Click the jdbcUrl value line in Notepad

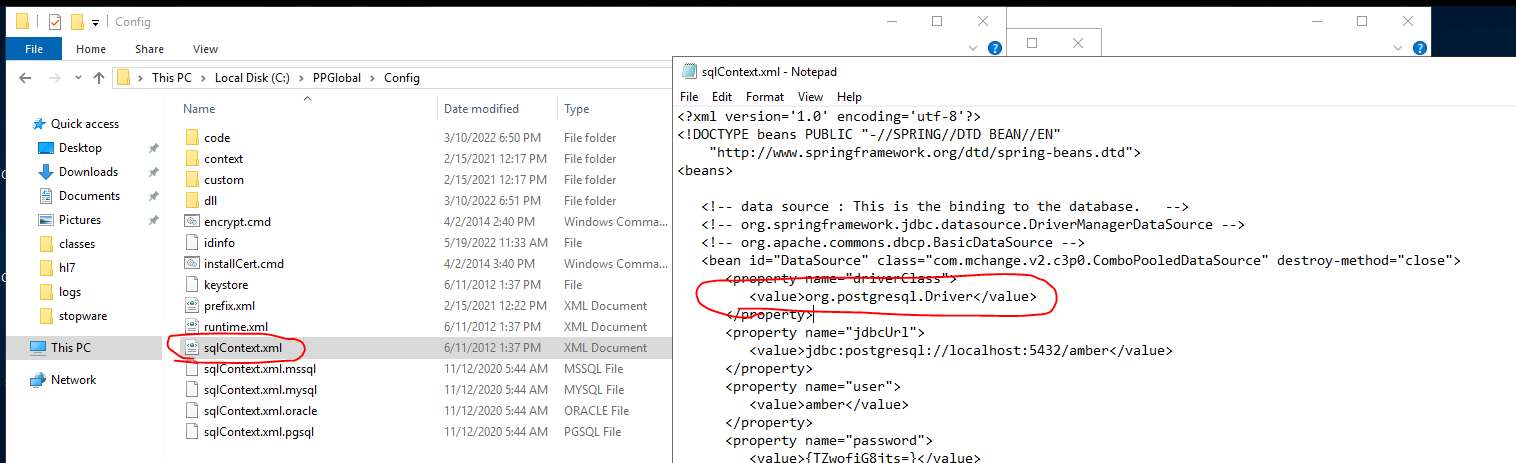click(x=961, y=351)
